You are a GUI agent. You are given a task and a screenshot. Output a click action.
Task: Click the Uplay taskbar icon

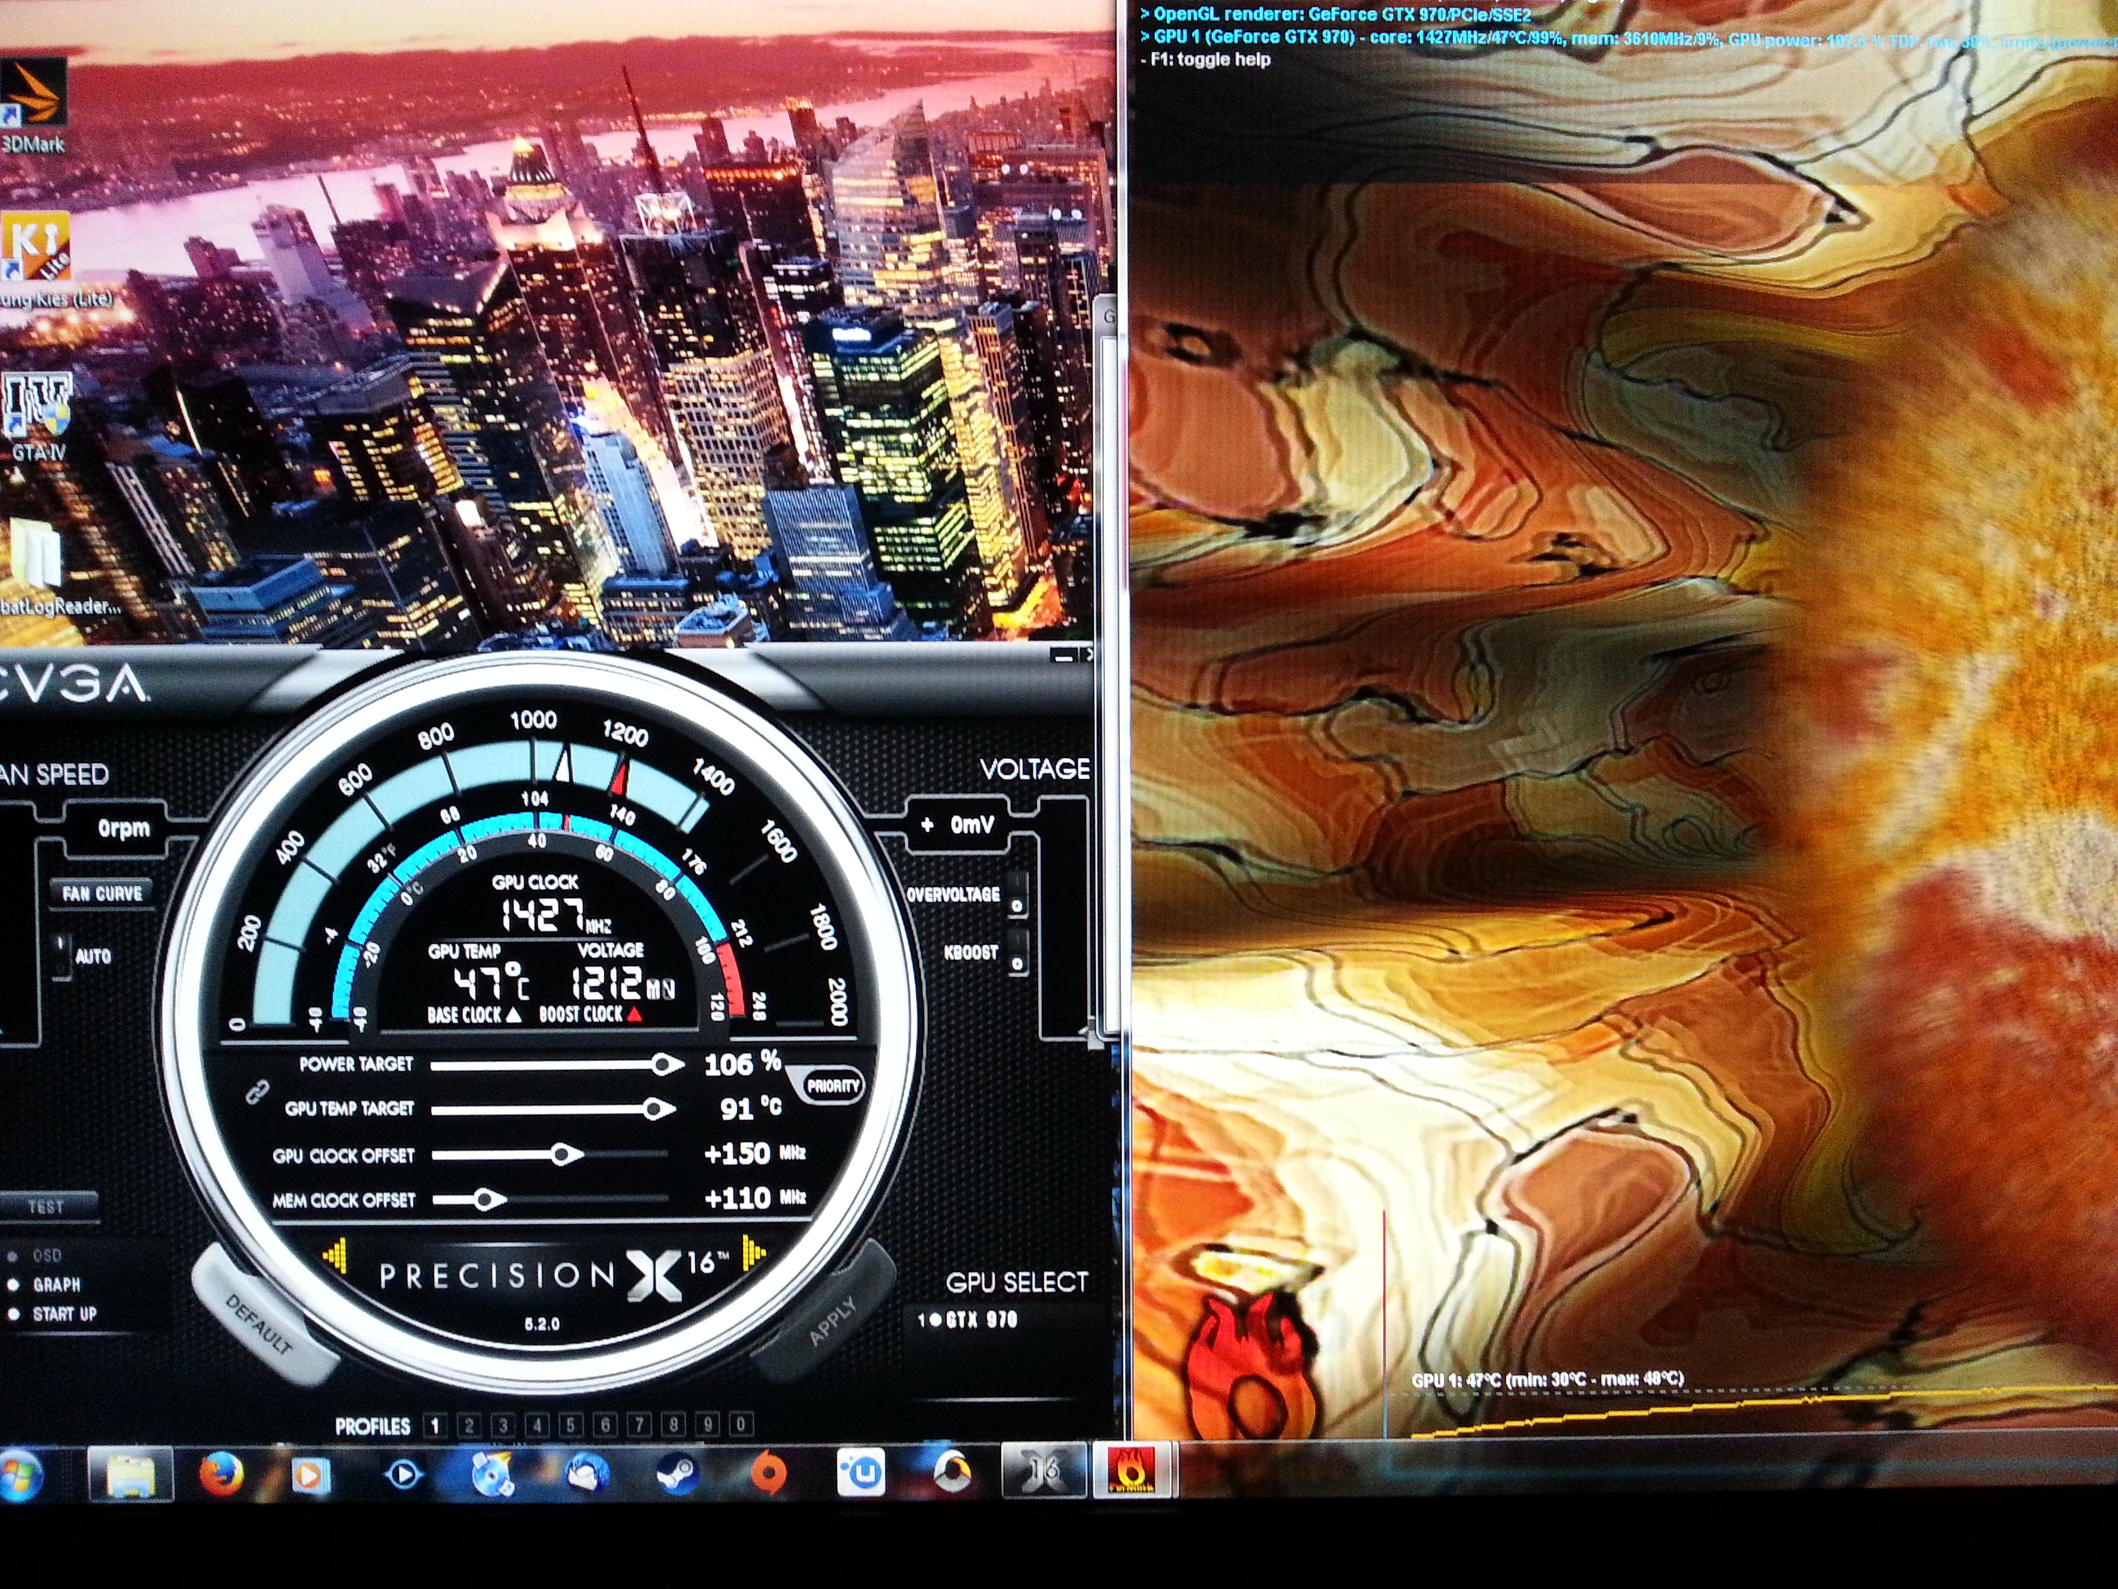pos(860,1473)
